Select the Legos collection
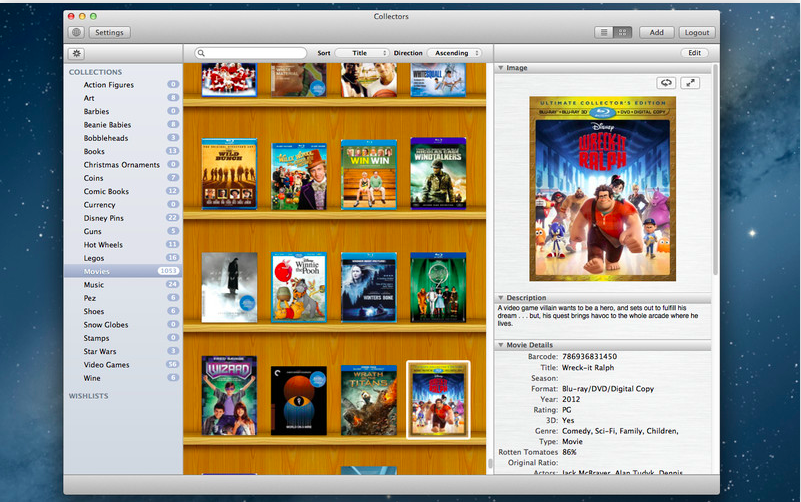 [x=123, y=258]
